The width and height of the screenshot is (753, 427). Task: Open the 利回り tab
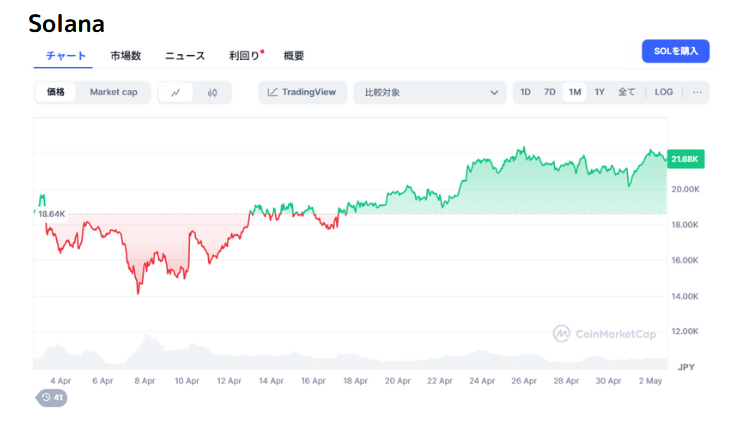246,56
